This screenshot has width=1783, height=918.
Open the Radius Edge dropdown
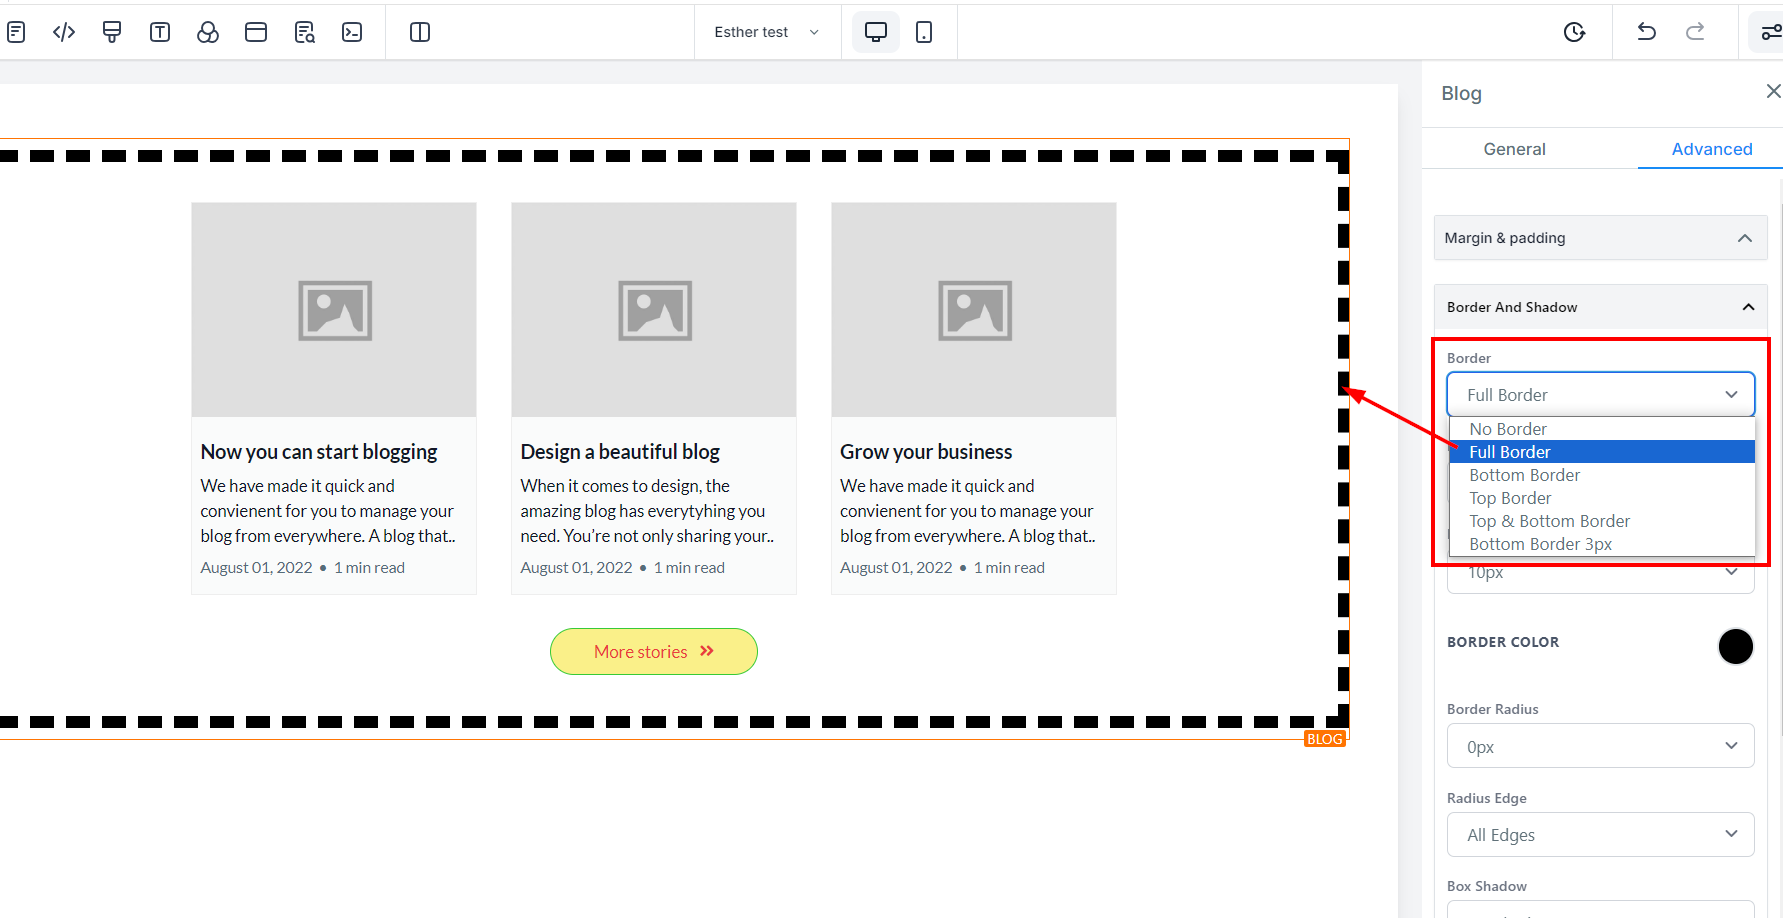point(1600,835)
